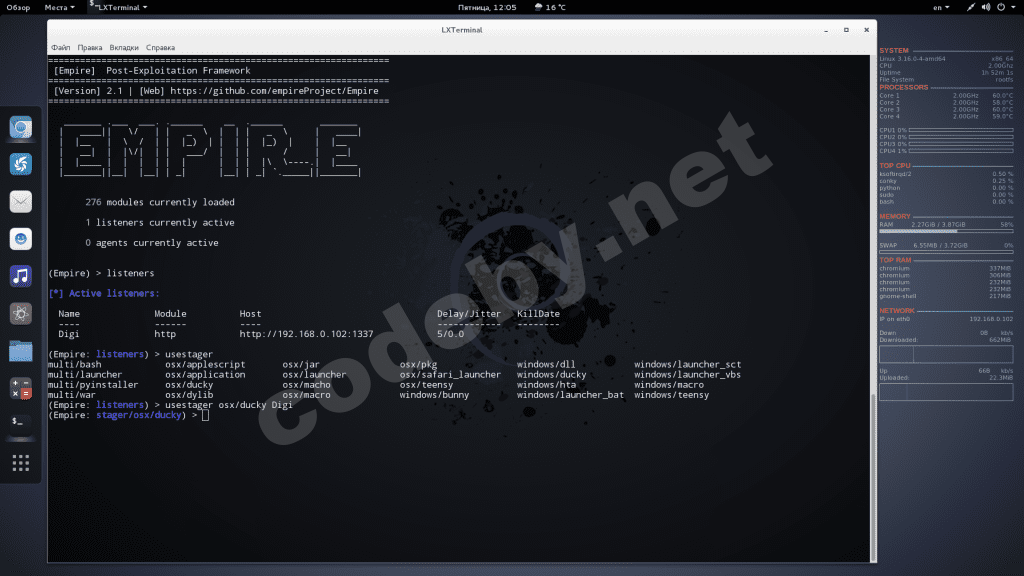1024x576 pixels.
Task: Click the LXTerminal vertical scrollbar thumb
Action: (x=873, y=477)
